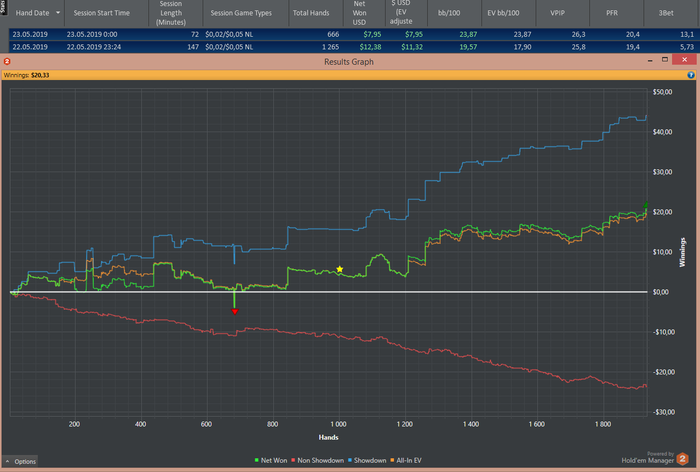Click the 147 minutes session length cell
Screen dimensions: 700x472
tap(193, 47)
